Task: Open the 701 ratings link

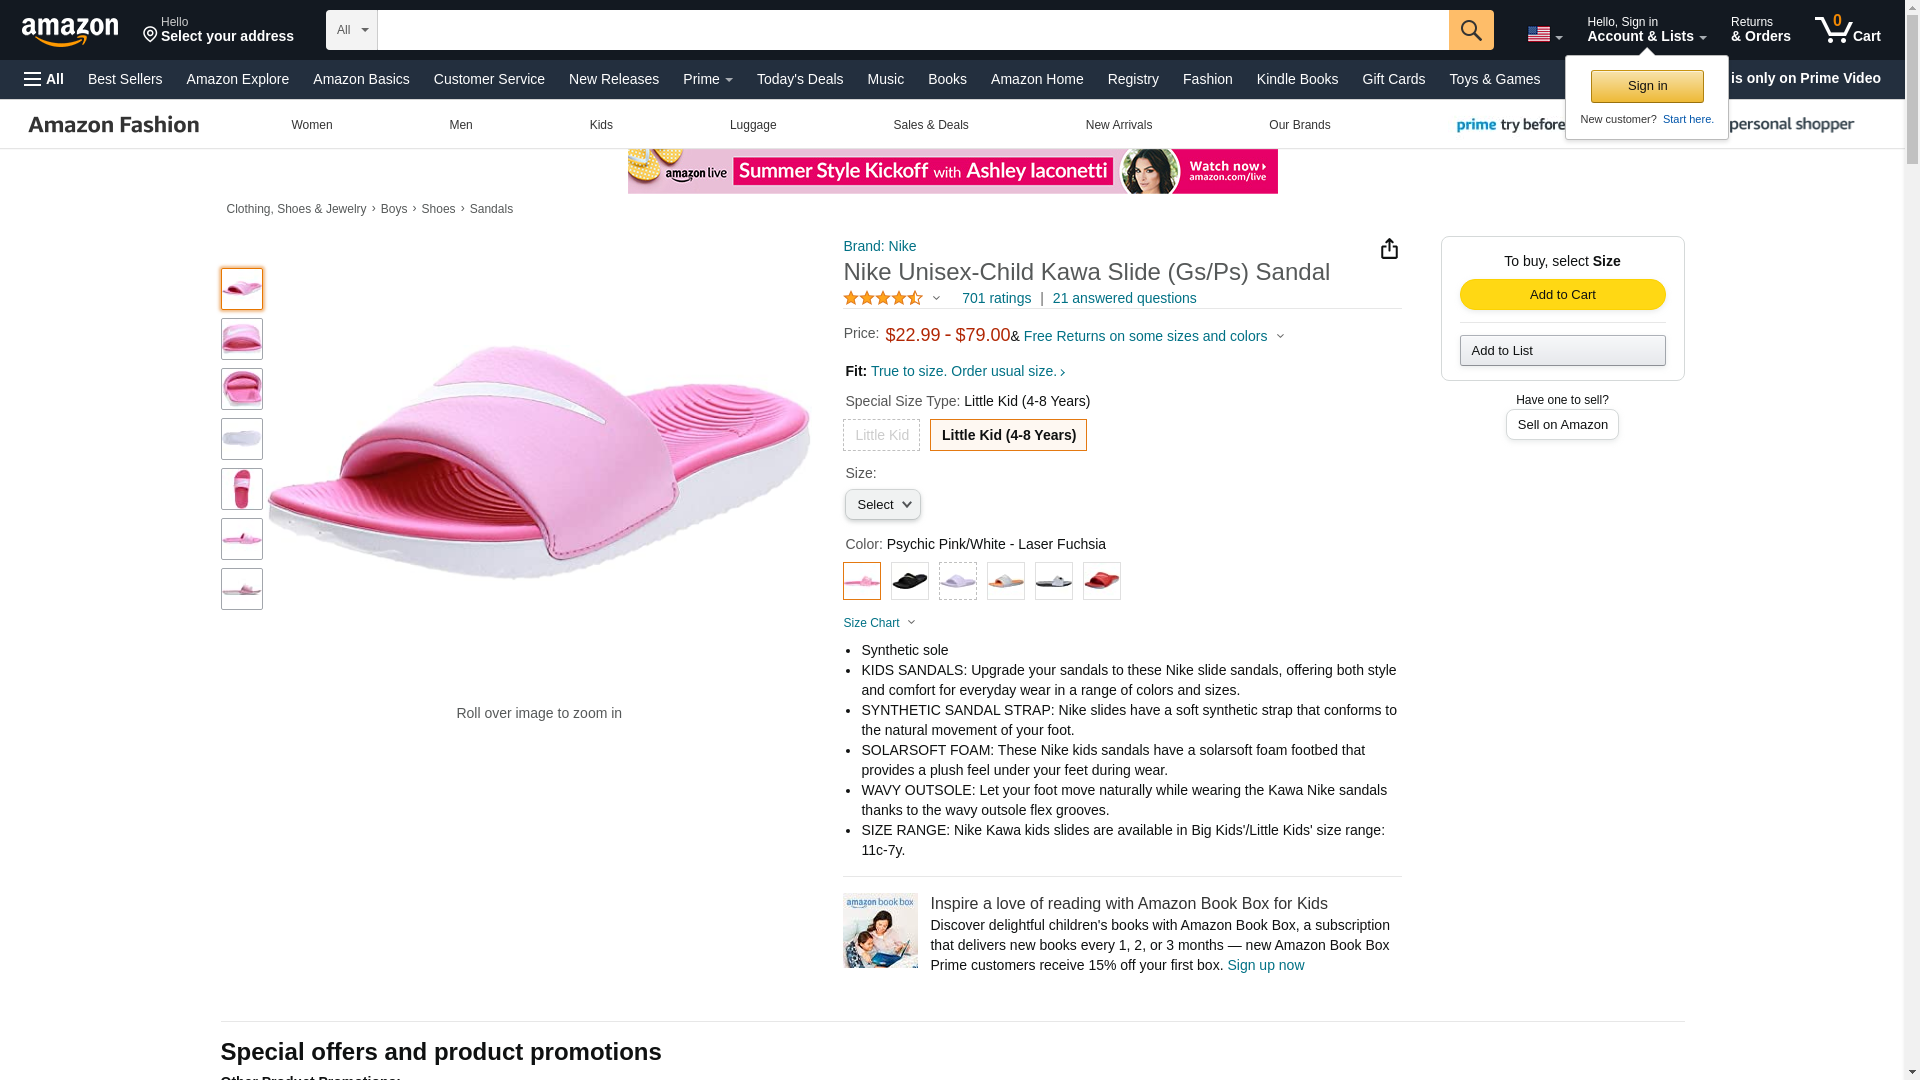Action: [x=996, y=298]
